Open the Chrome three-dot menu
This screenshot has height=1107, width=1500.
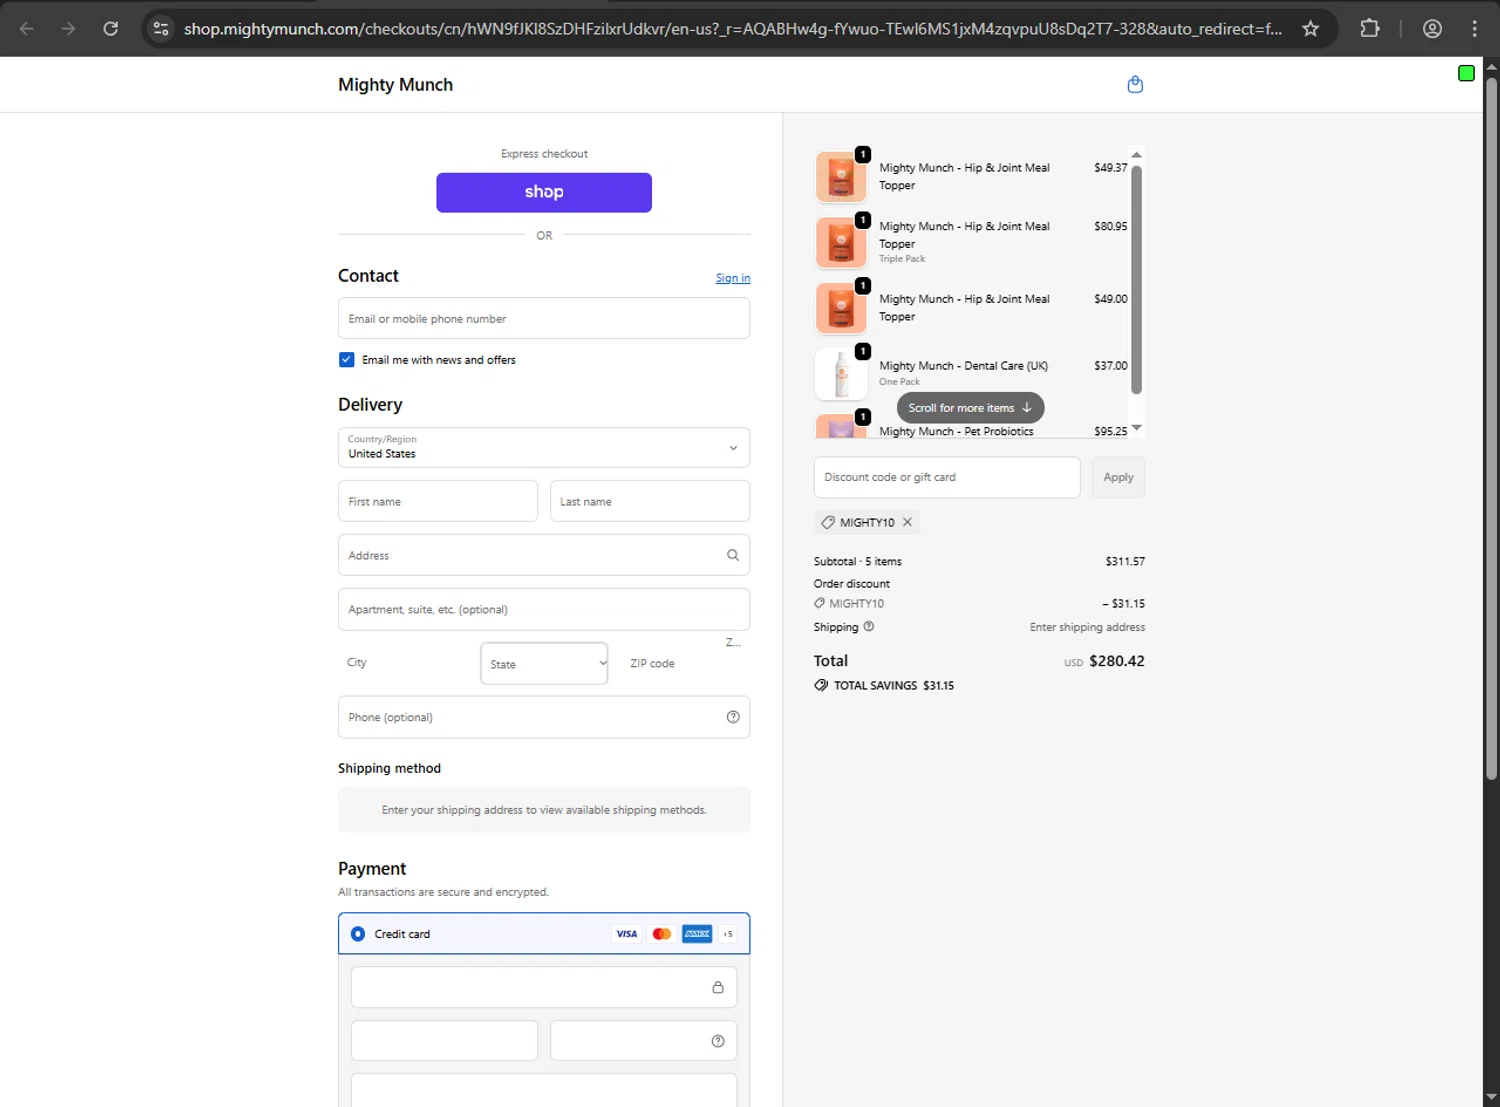1474,29
